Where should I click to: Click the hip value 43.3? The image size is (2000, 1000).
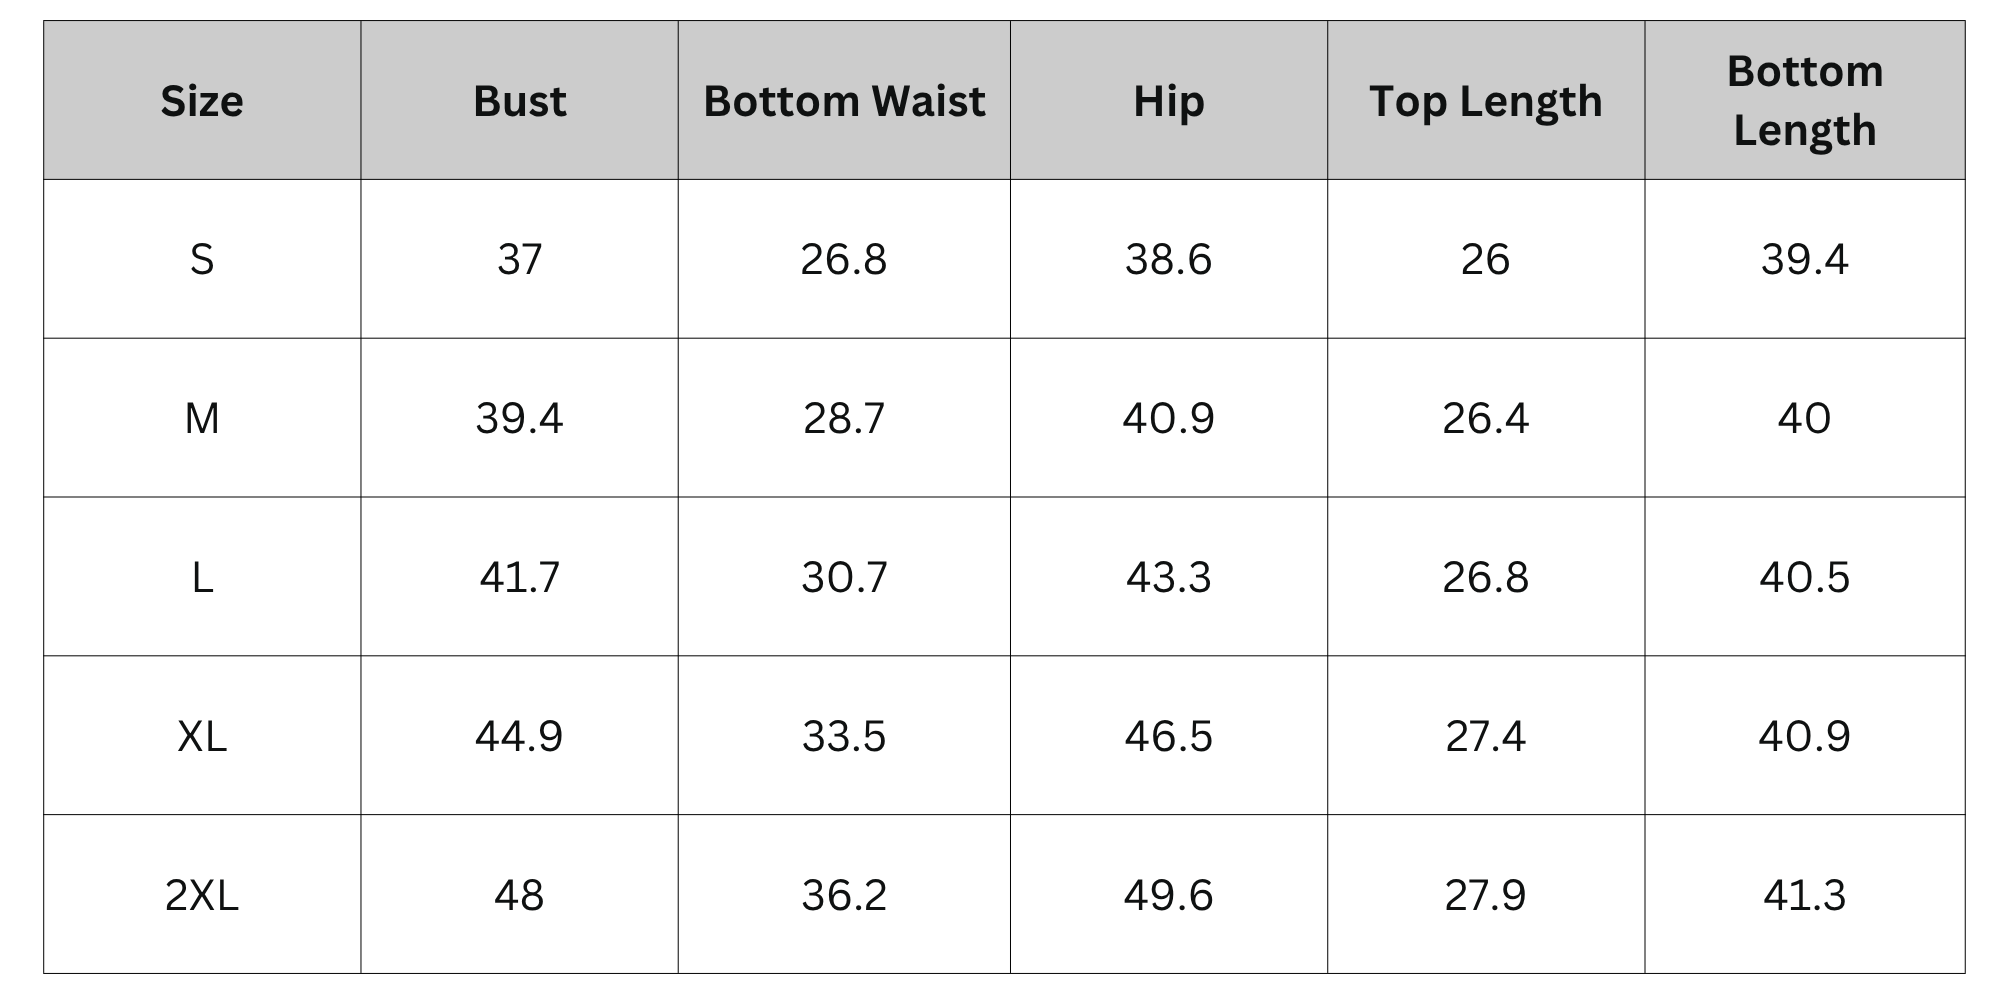pos(1168,577)
